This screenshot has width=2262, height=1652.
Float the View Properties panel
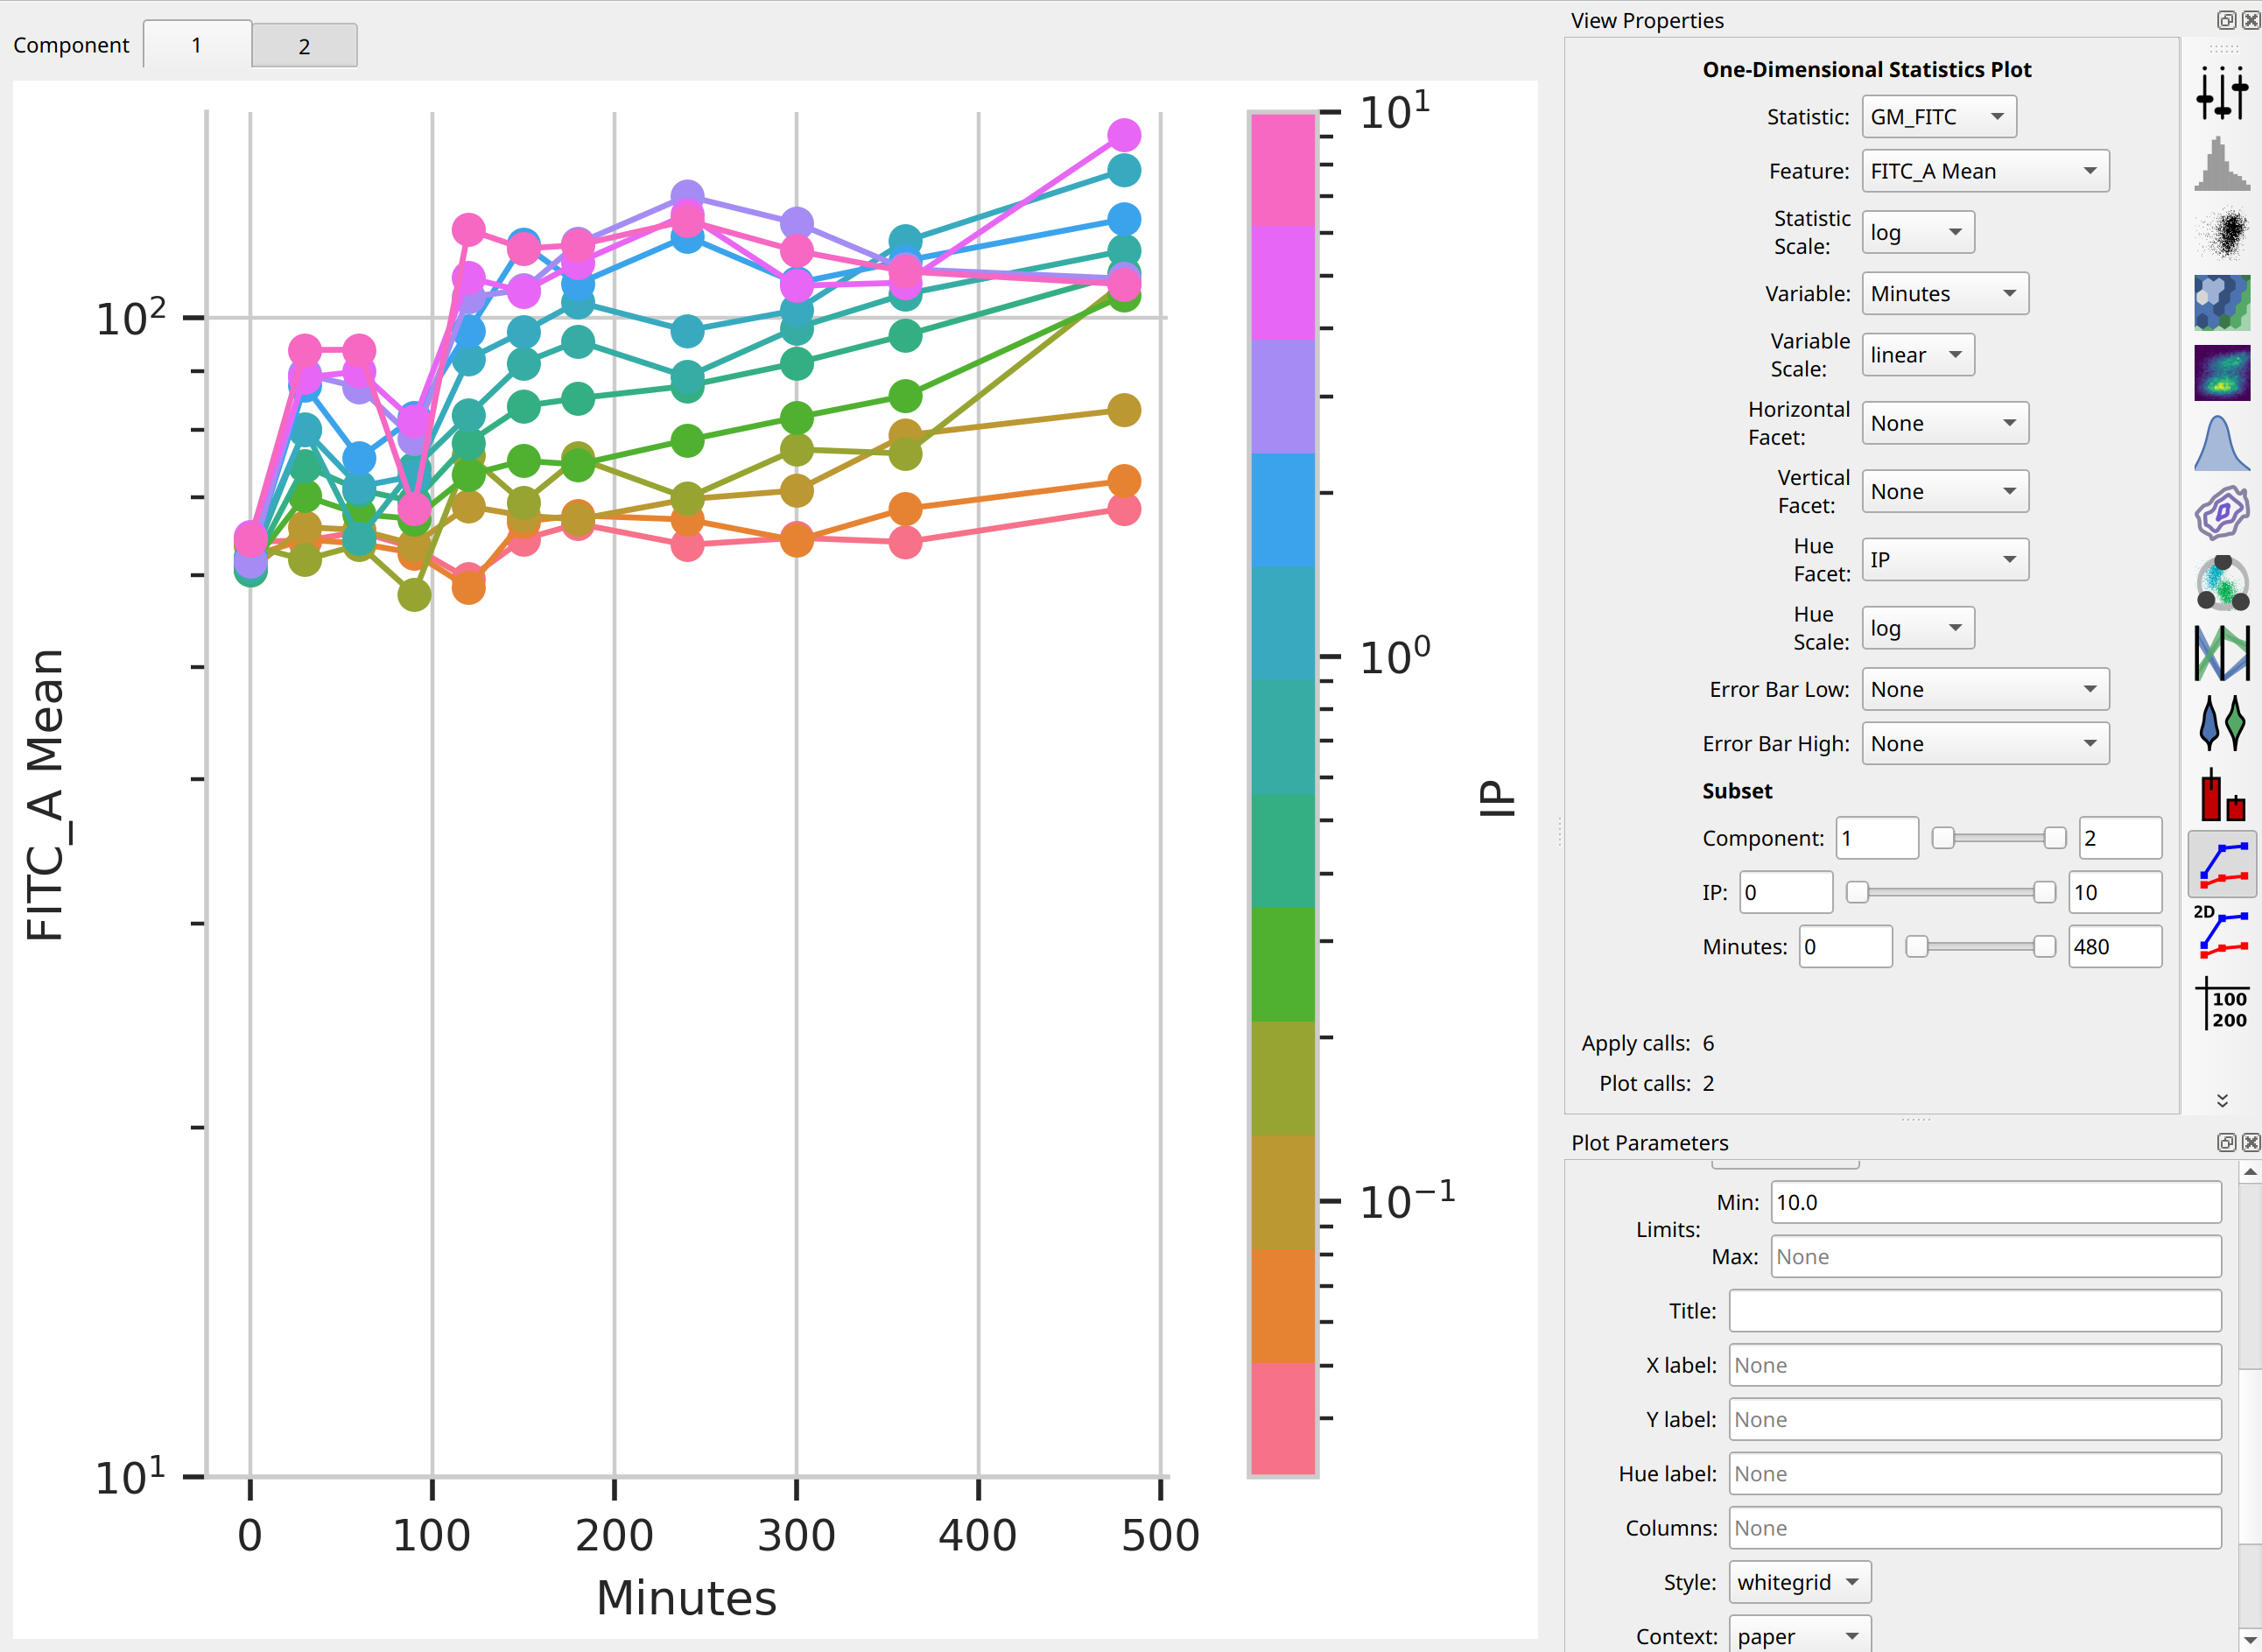2226,20
